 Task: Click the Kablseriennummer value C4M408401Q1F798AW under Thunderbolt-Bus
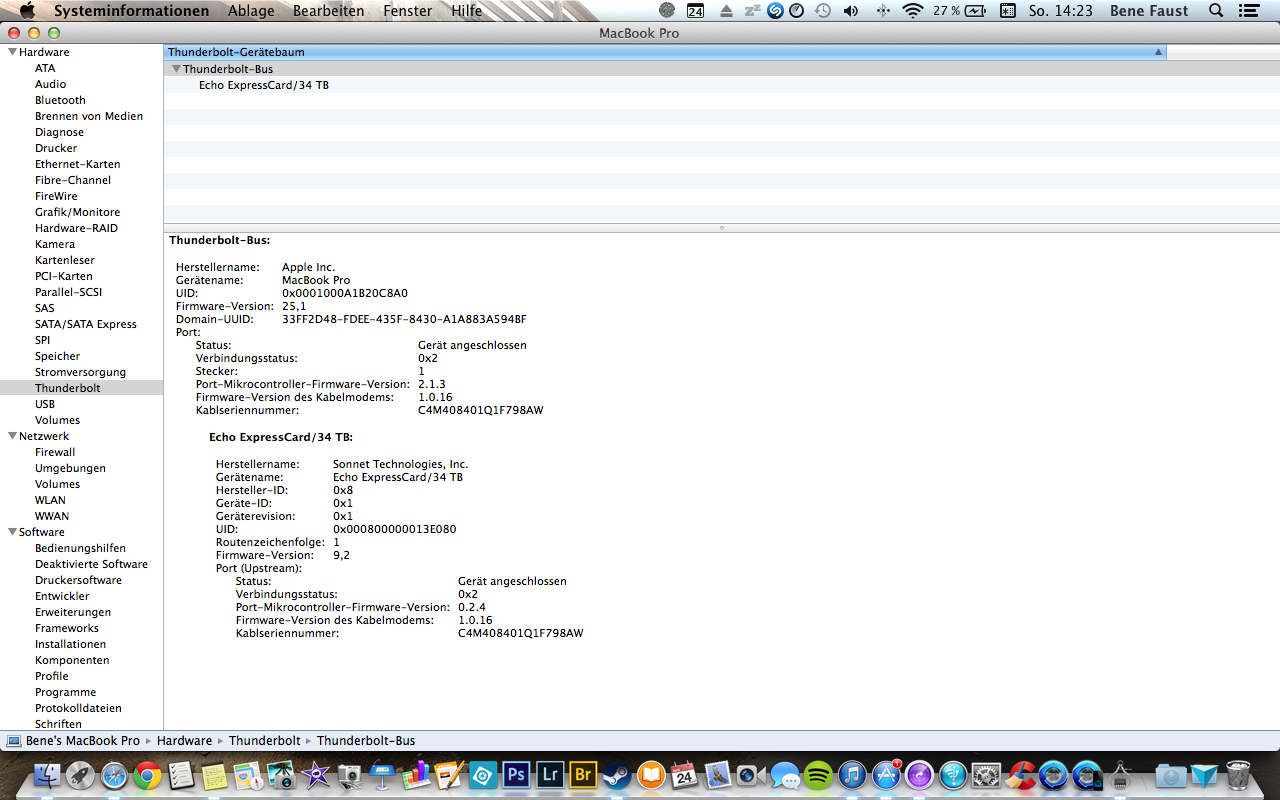pyautogui.click(x=481, y=410)
